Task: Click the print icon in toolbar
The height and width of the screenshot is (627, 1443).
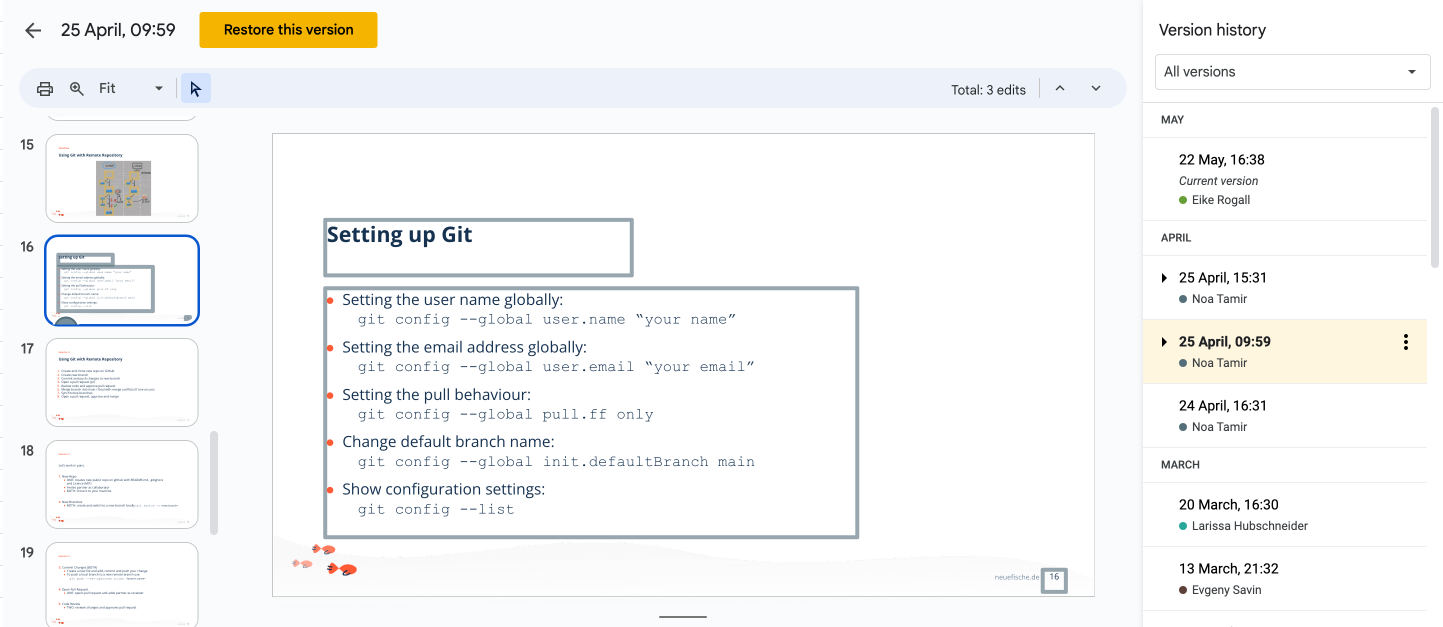Action: point(45,89)
